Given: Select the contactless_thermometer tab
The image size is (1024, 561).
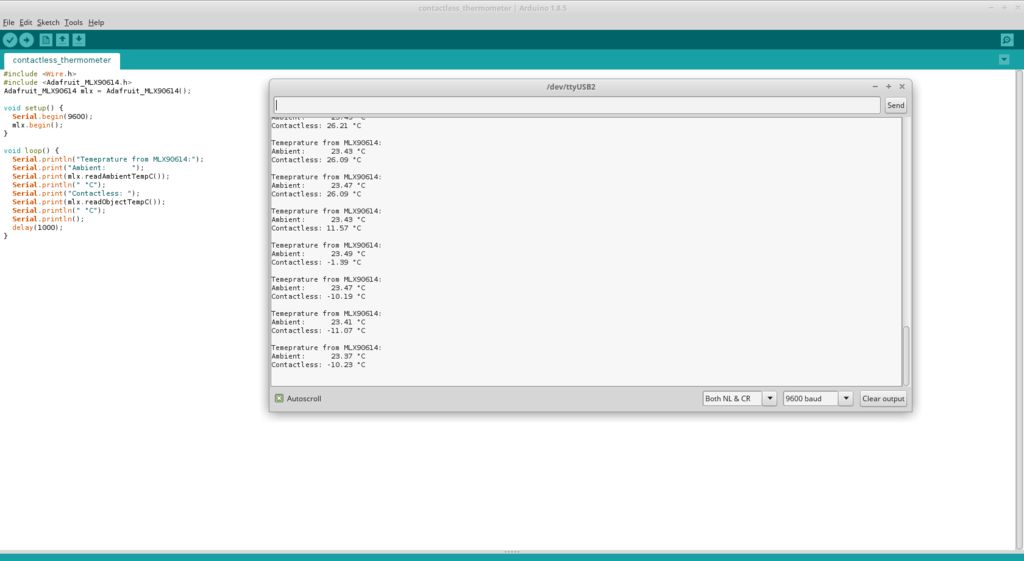Looking at the screenshot, I should click(x=62, y=60).
